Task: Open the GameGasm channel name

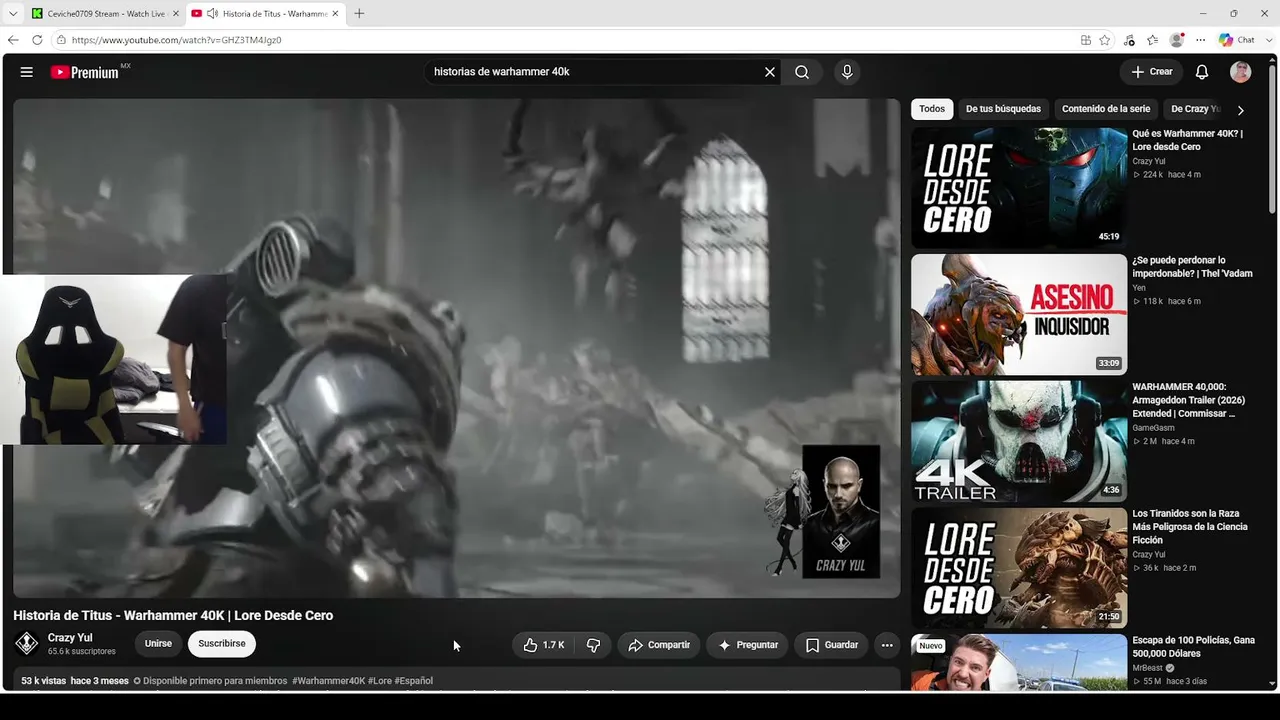Action: tap(1153, 428)
